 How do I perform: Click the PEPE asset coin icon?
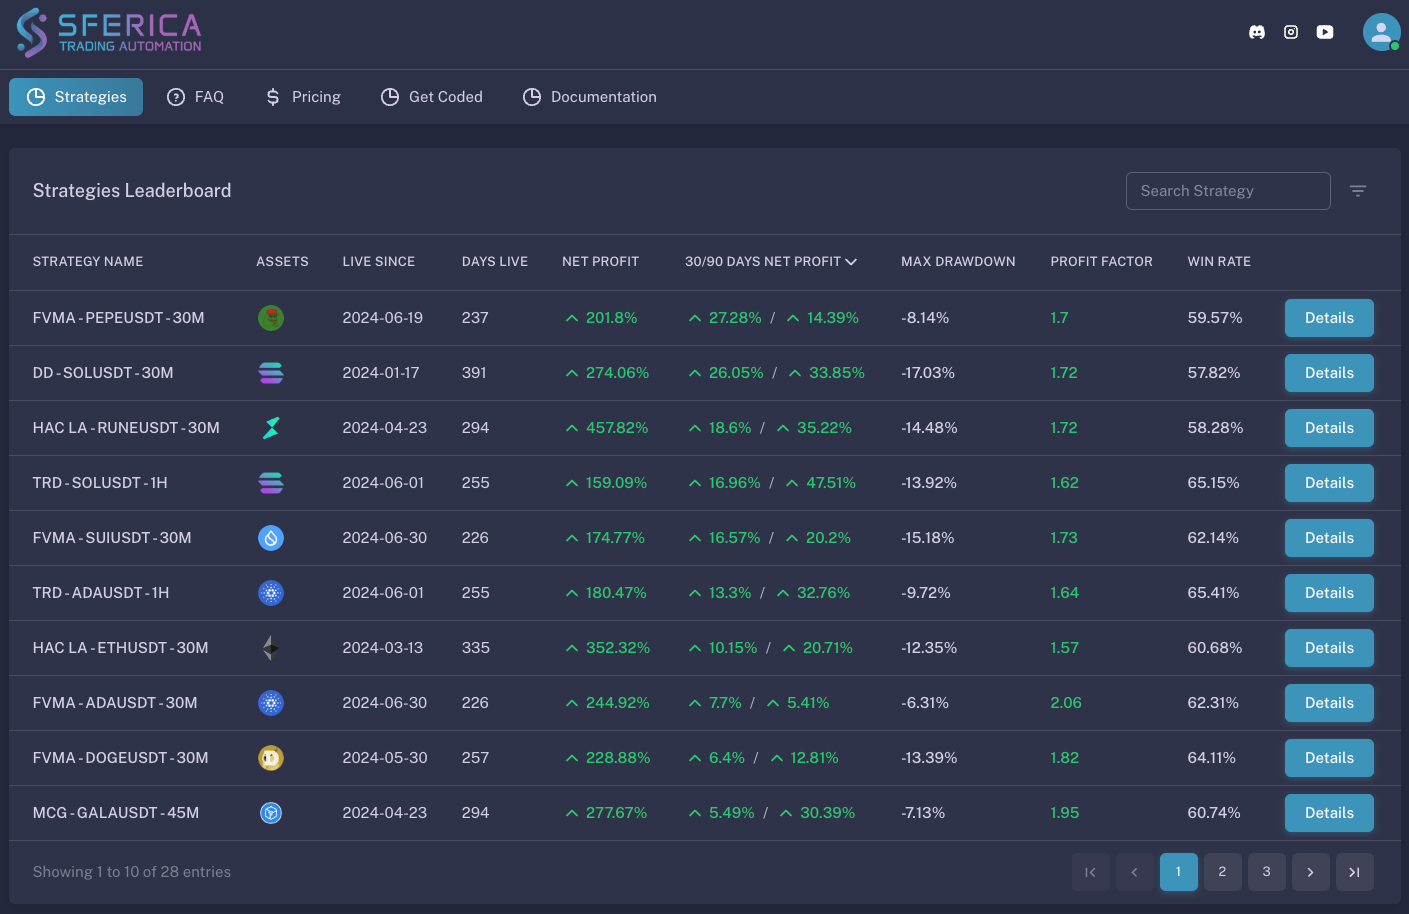[271, 318]
